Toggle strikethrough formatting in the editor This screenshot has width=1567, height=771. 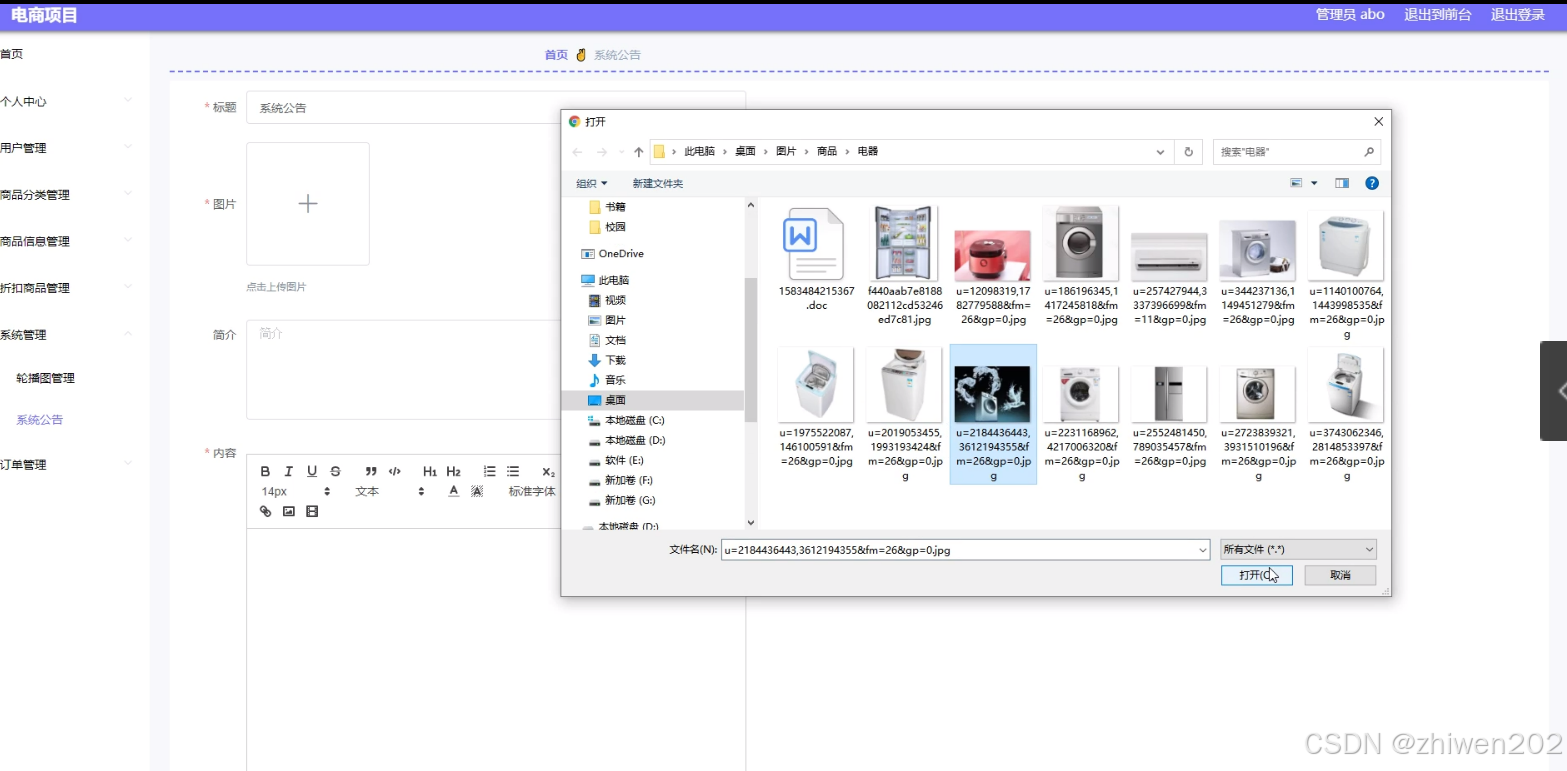[x=335, y=472]
